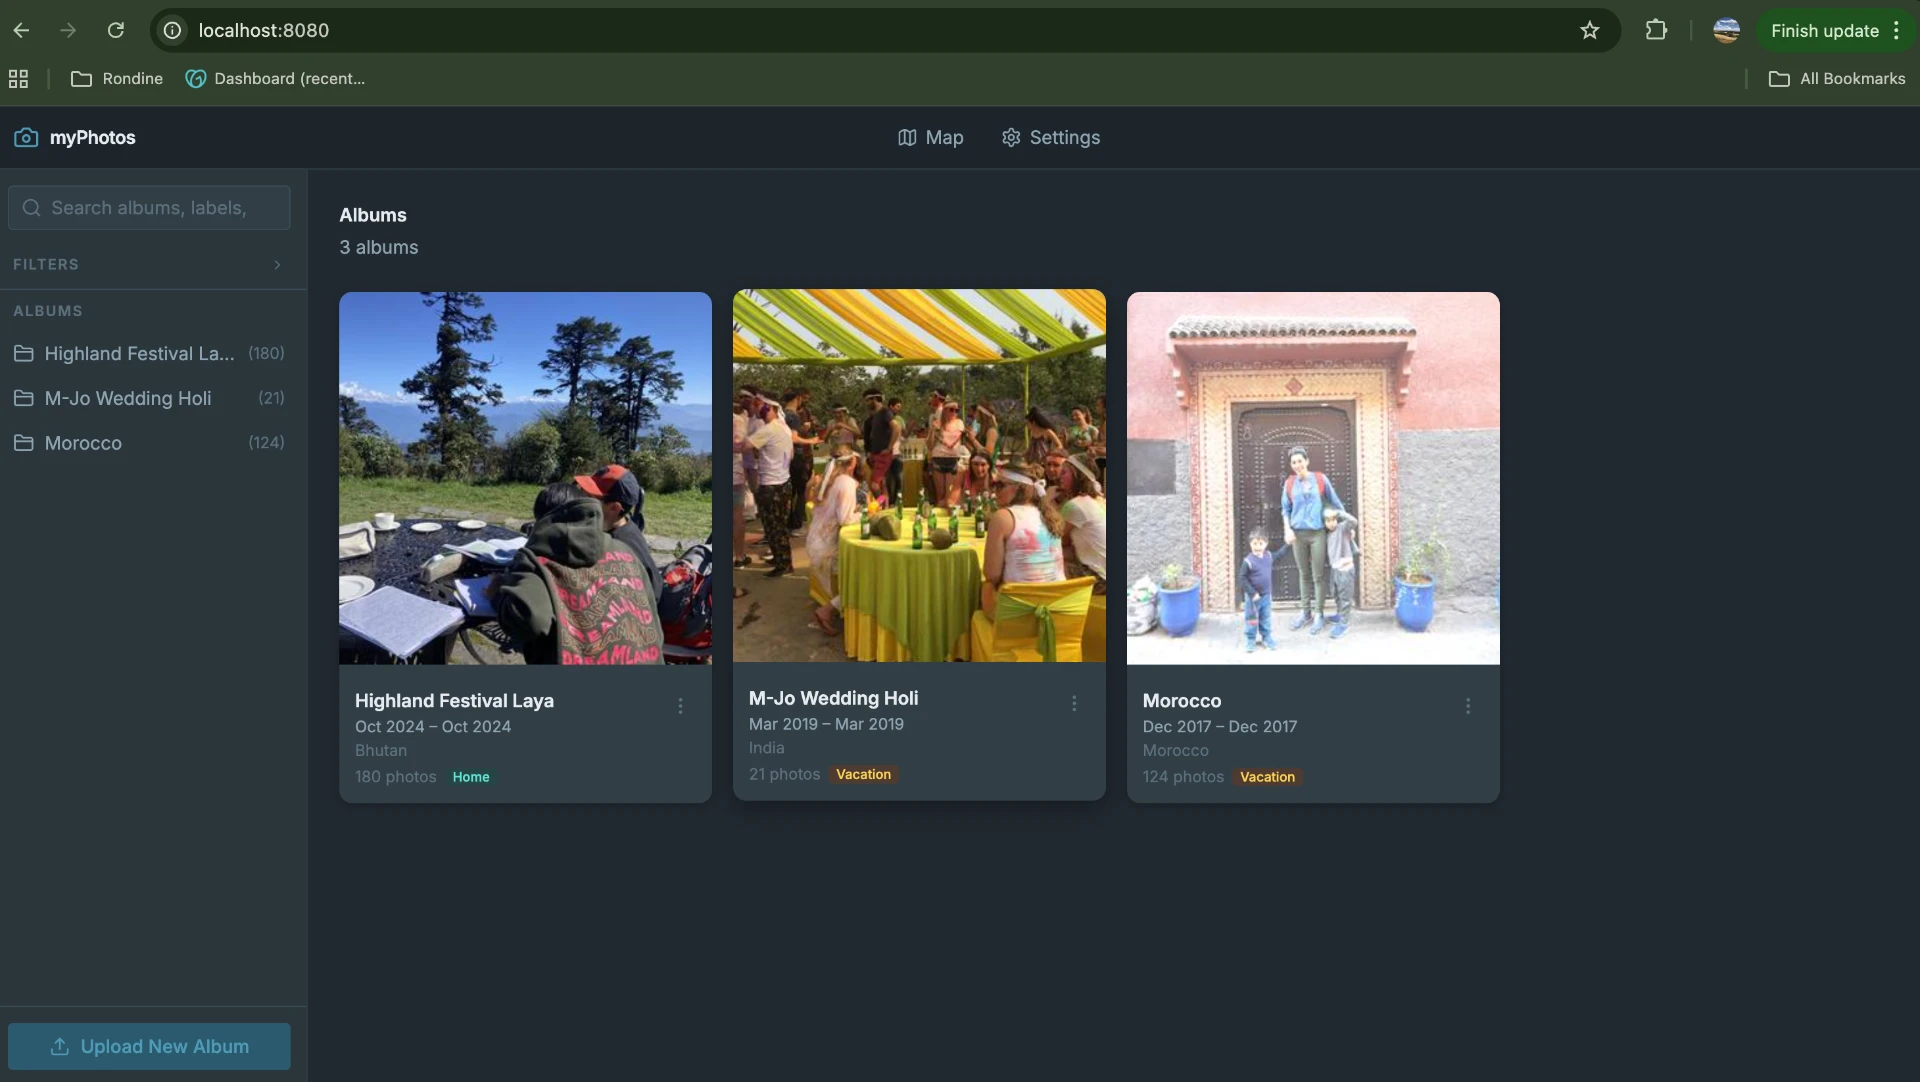1920x1082 pixels.
Task: Click the gear icon beside Settings
Action: (x=1011, y=137)
